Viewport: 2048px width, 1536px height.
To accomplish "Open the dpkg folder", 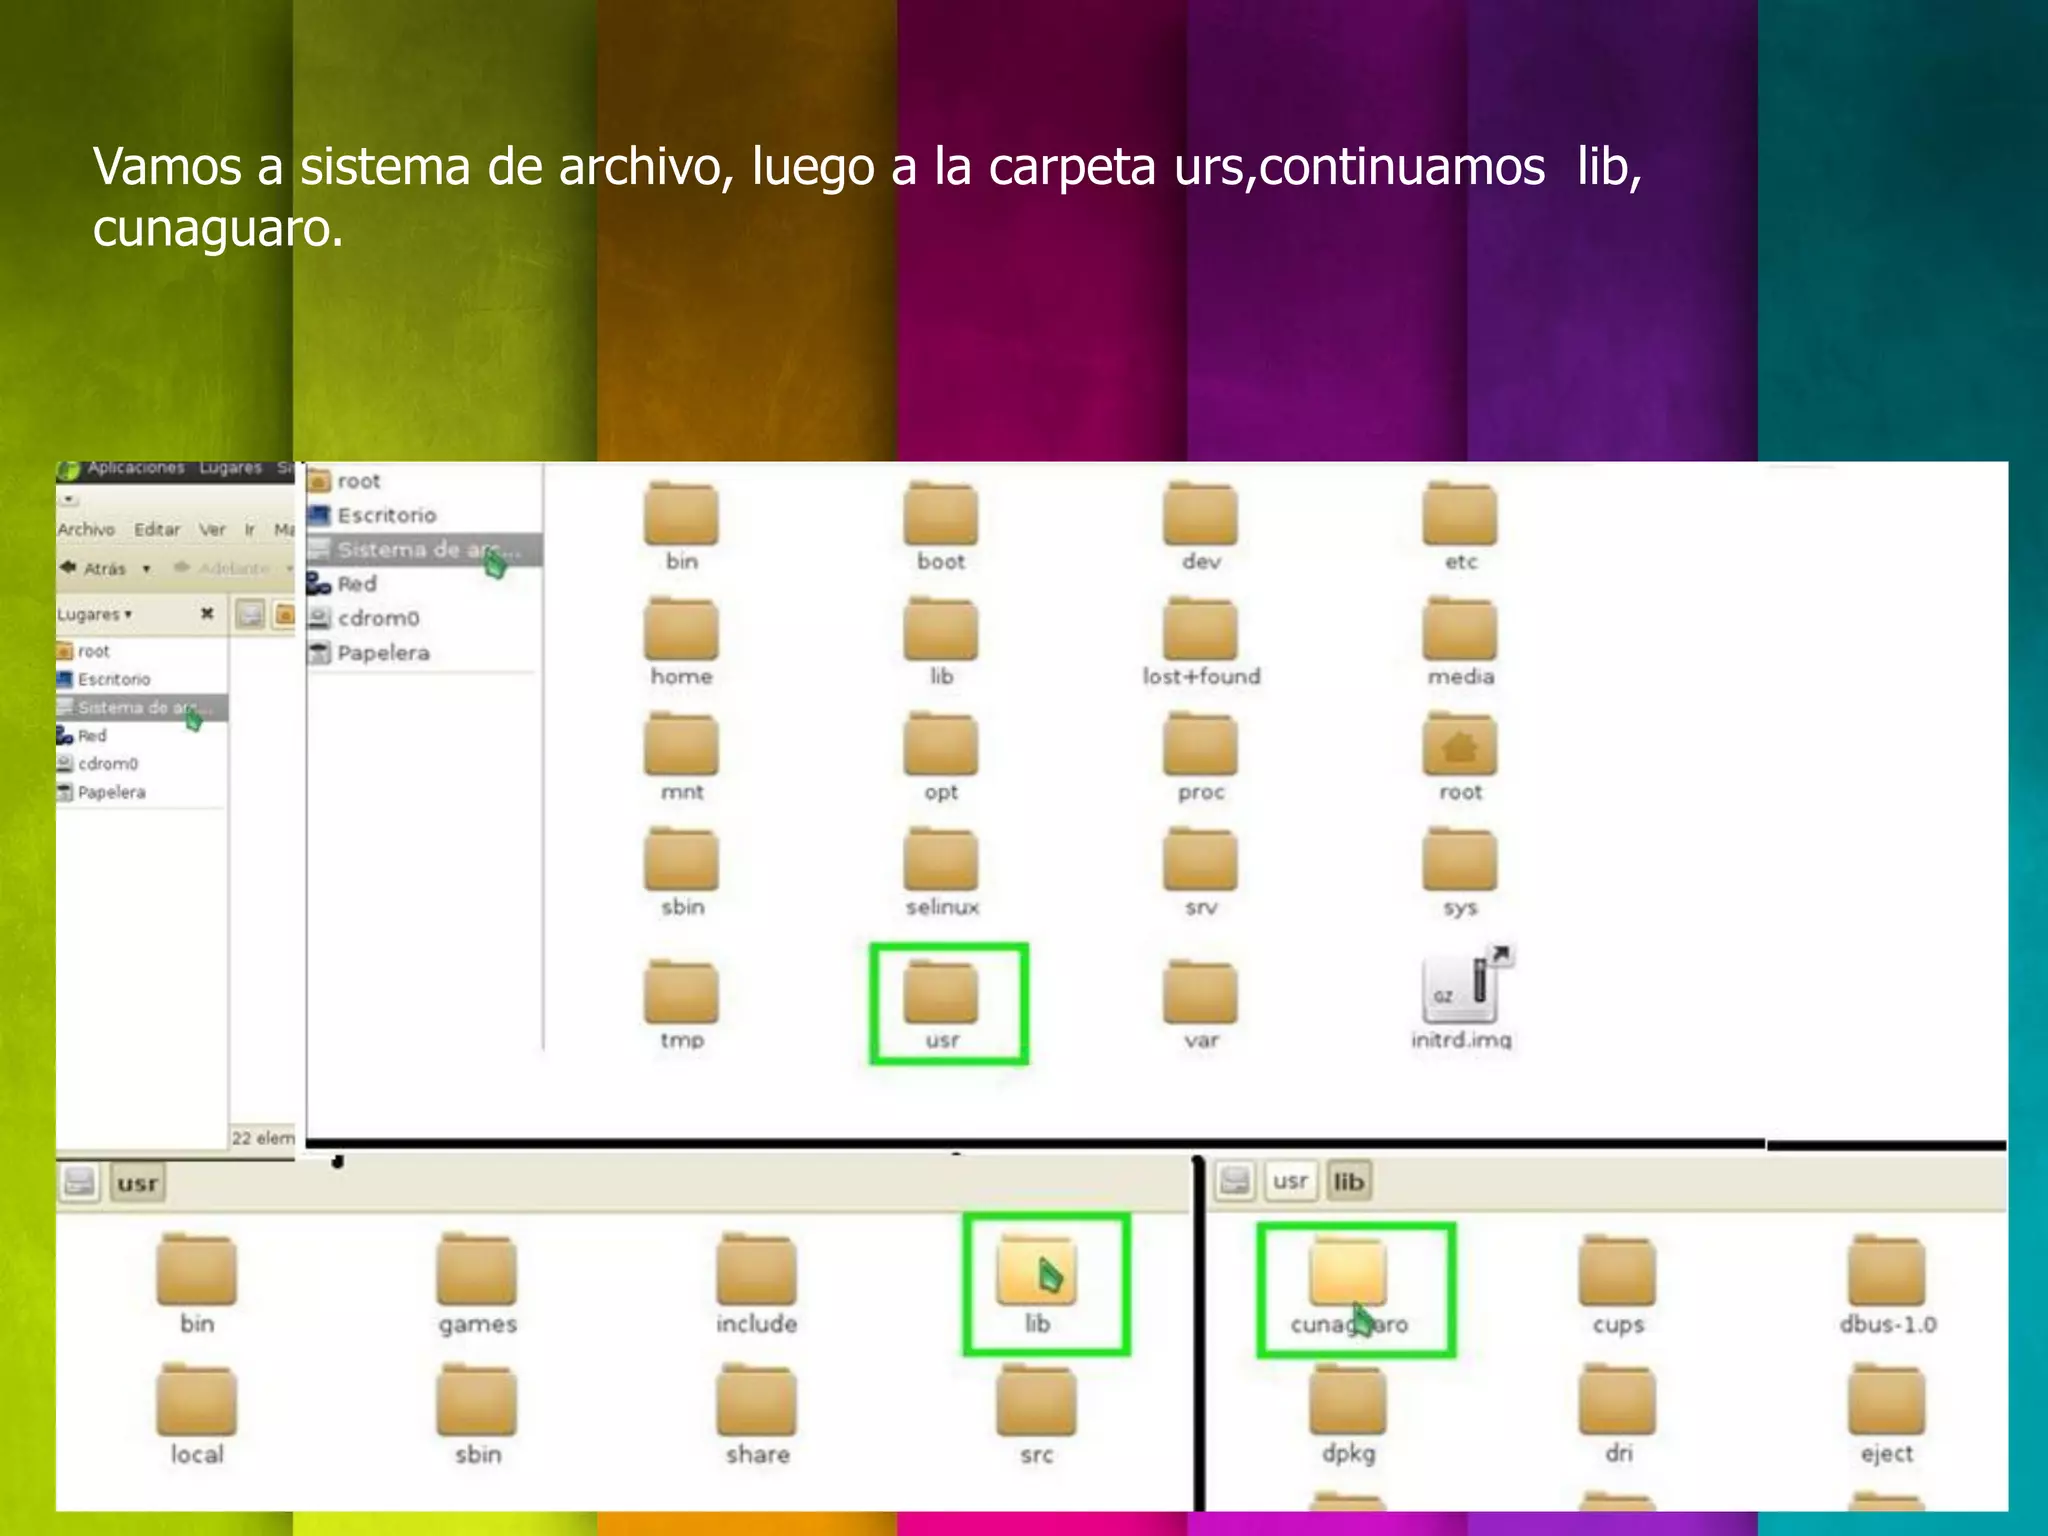I will click(1348, 1416).
